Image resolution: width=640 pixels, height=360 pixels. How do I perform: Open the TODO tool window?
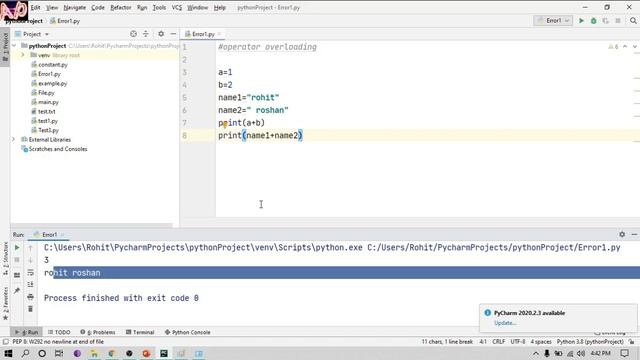[x=59, y=332]
